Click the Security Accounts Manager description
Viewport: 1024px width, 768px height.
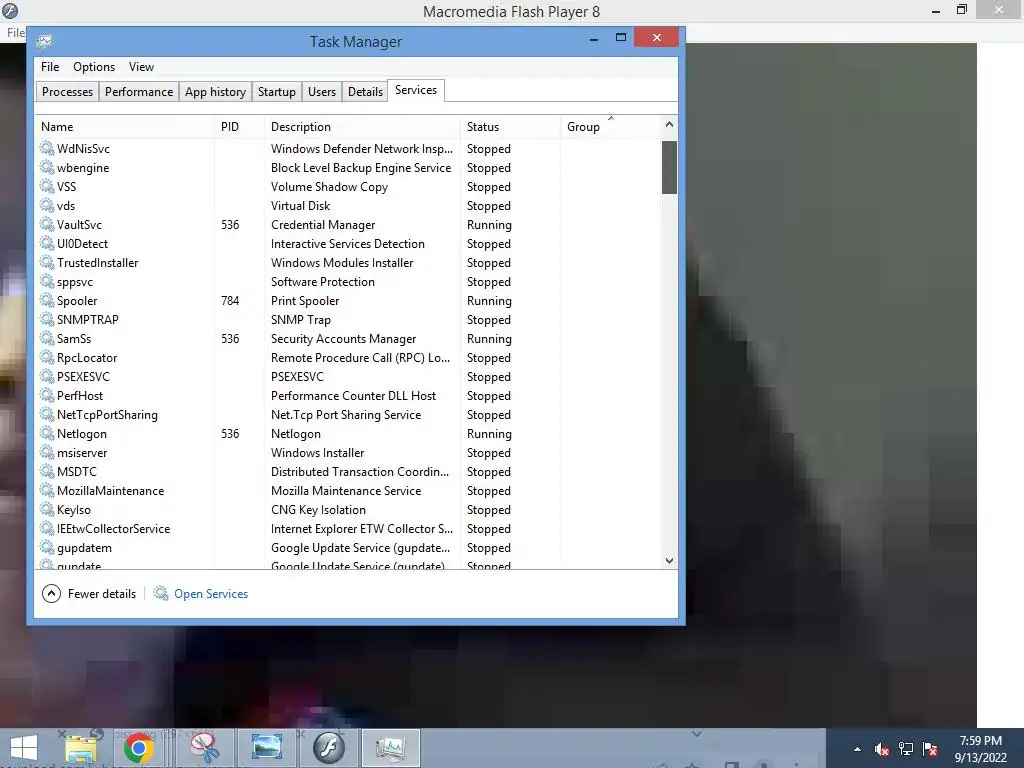click(x=344, y=338)
